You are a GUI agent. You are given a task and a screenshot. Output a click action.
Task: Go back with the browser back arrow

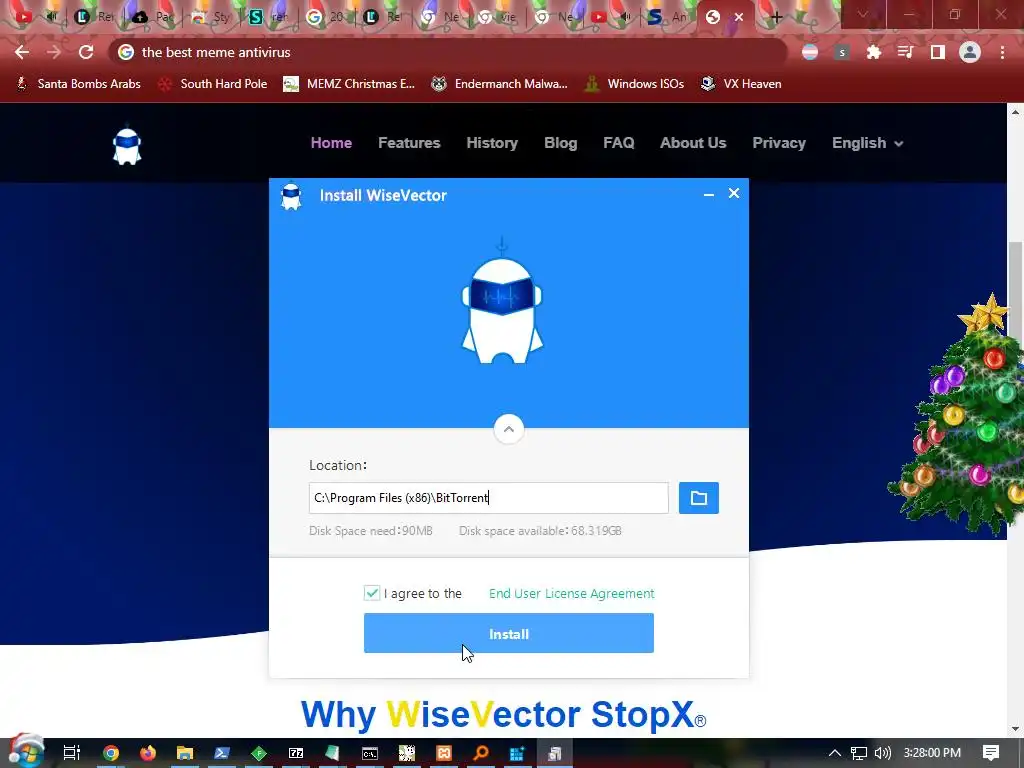pos(22,52)
